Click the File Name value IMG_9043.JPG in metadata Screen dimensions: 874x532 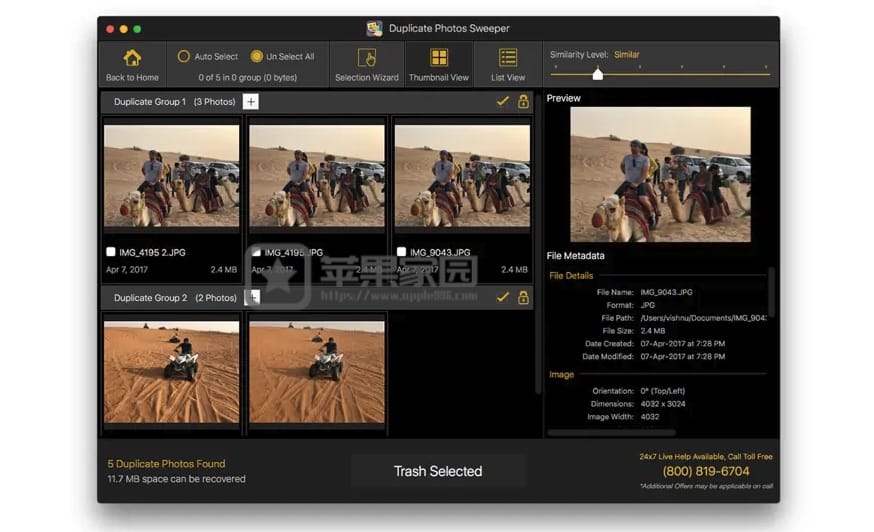coord(666,292)
